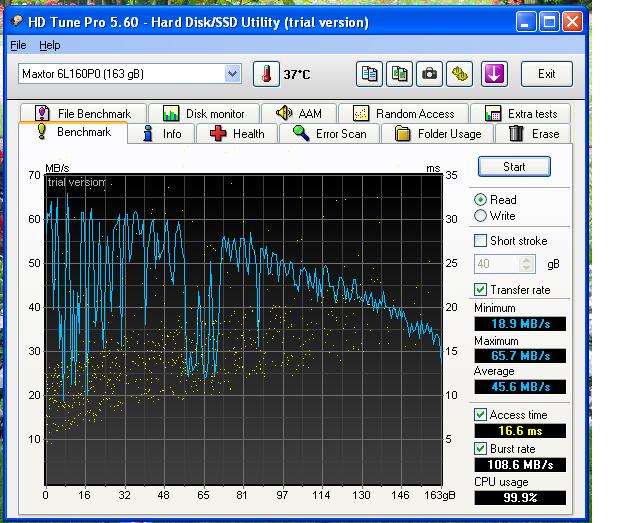The image size is (640, 523).
Task: Click the Exit button
Action: click(x=546, y=74)
